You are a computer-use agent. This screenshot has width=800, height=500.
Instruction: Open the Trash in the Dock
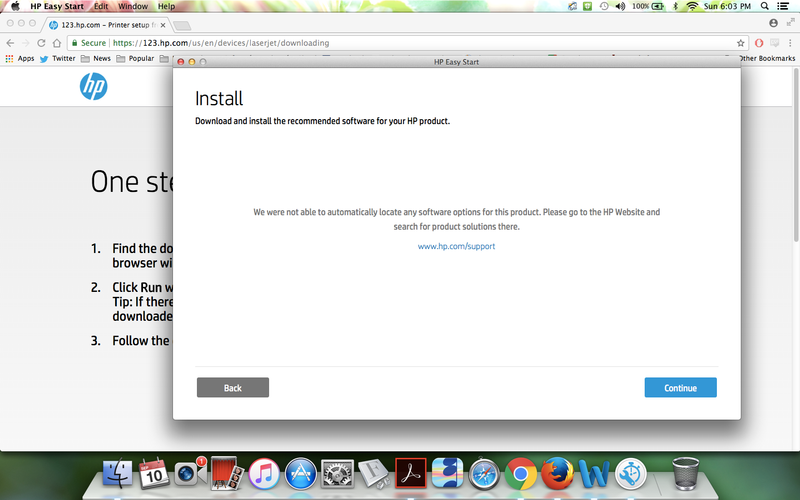click(685, 473)
